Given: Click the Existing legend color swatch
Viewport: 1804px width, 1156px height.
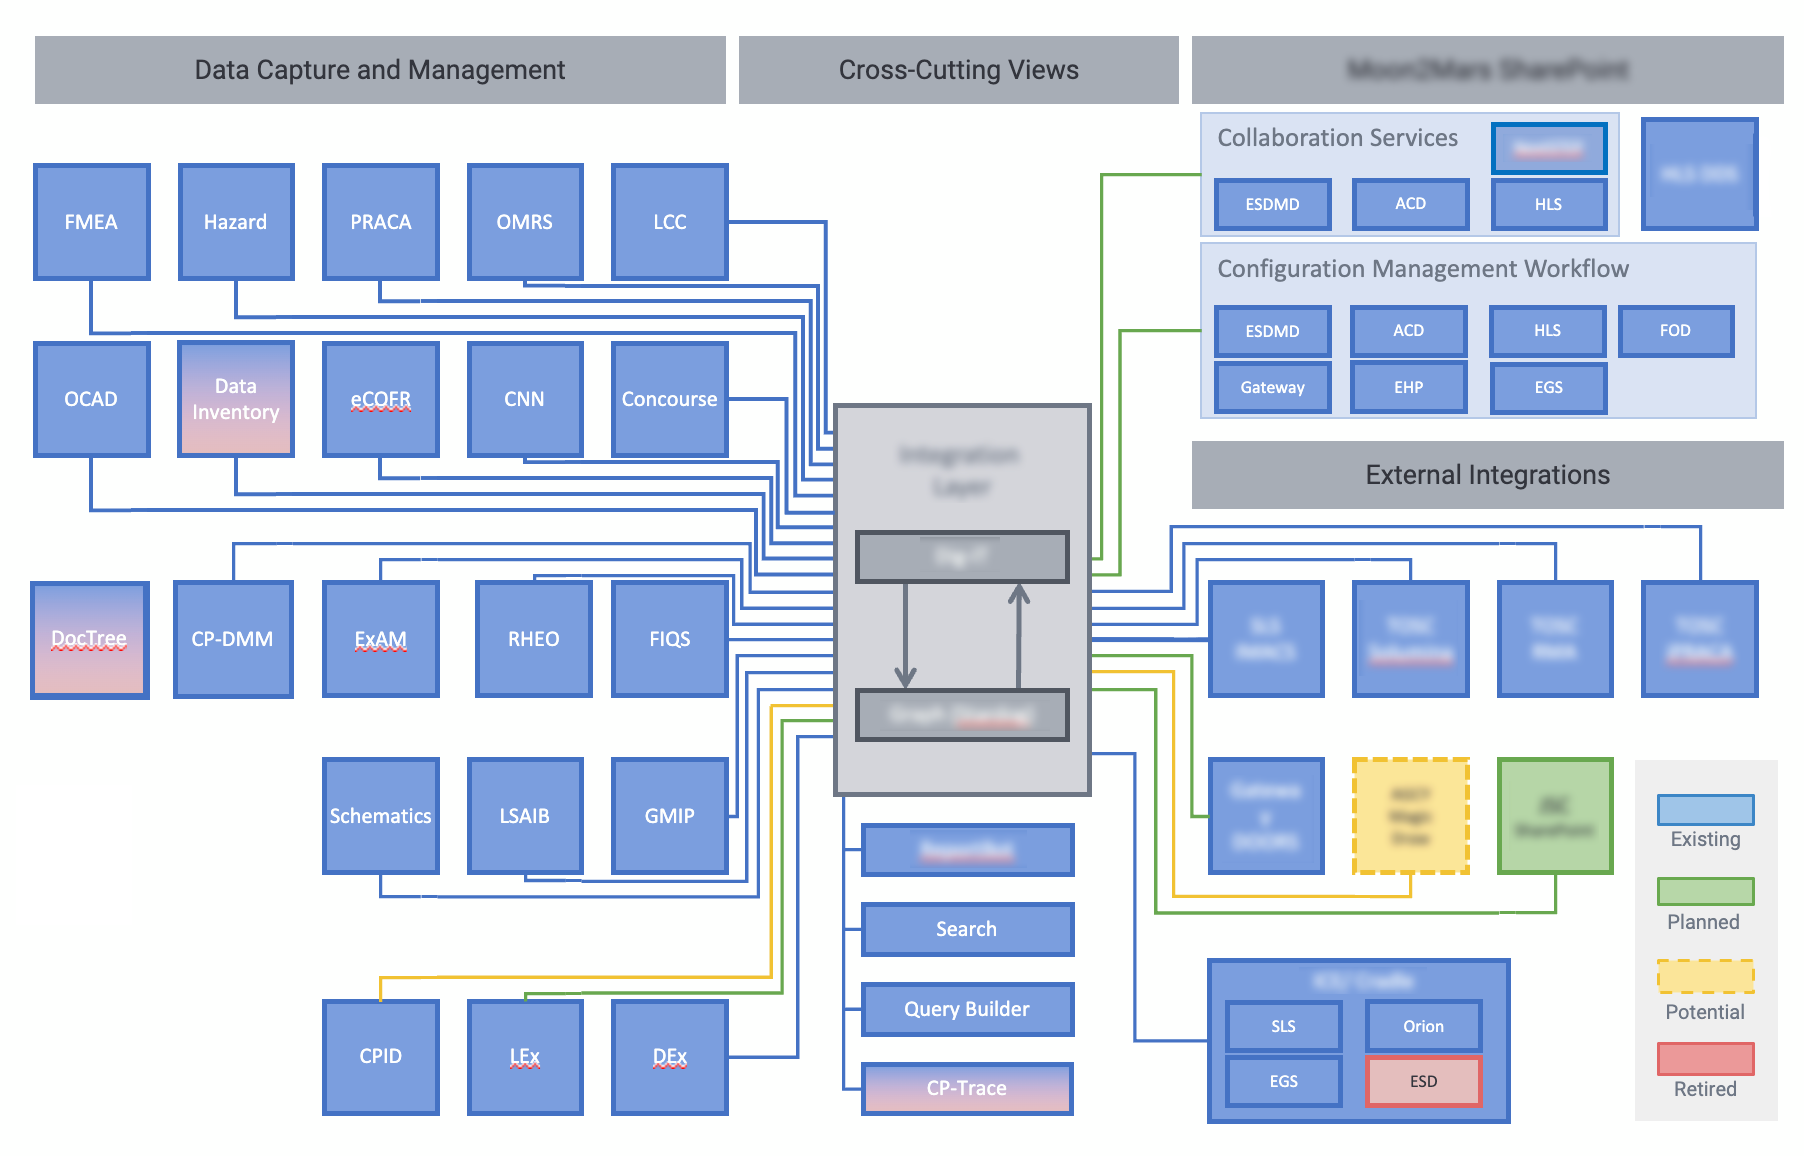Looking at the screenshot, I should point(1705,810).
